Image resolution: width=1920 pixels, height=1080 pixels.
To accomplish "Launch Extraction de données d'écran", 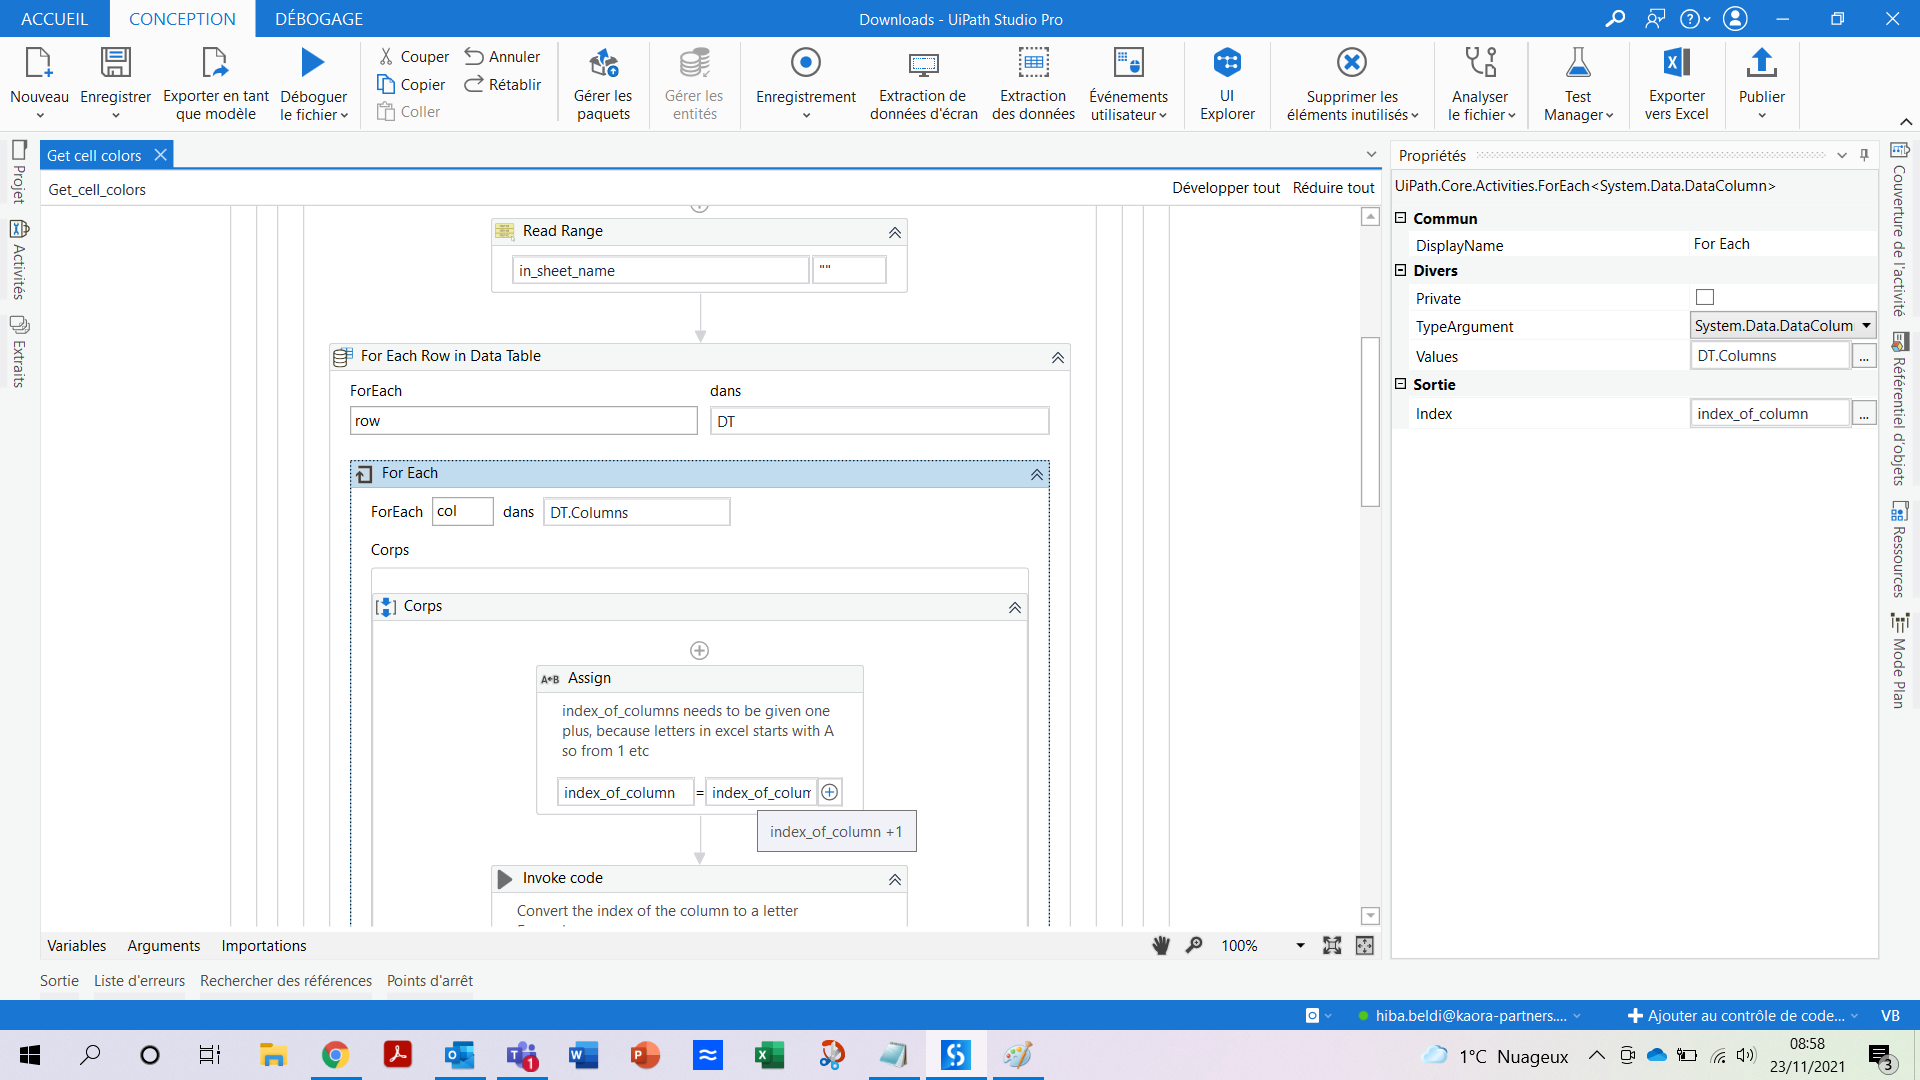I will point(923,84).
